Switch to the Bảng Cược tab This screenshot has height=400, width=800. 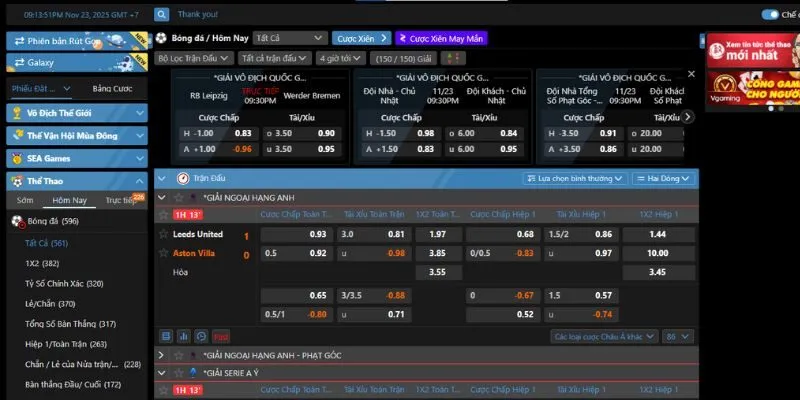112,89
